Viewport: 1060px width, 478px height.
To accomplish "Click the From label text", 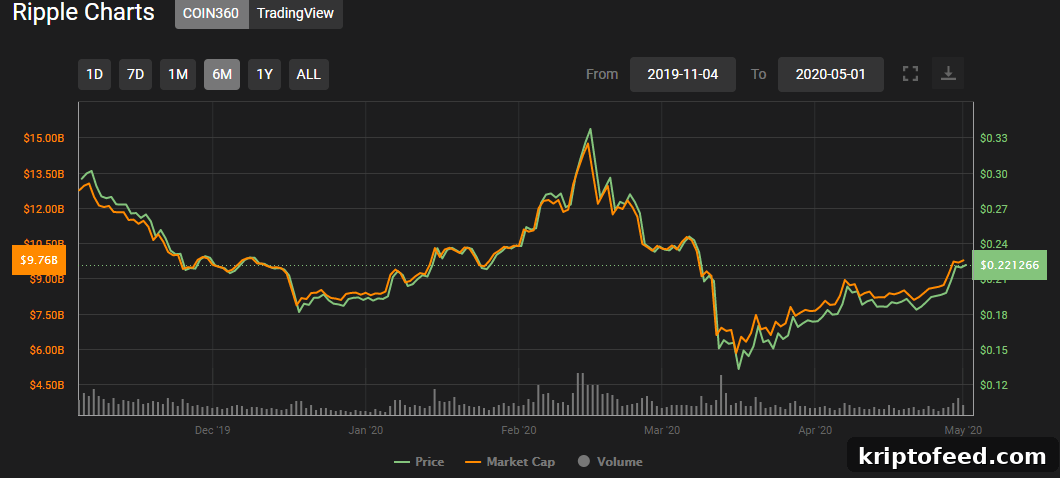I will click(x=602, y=74).
